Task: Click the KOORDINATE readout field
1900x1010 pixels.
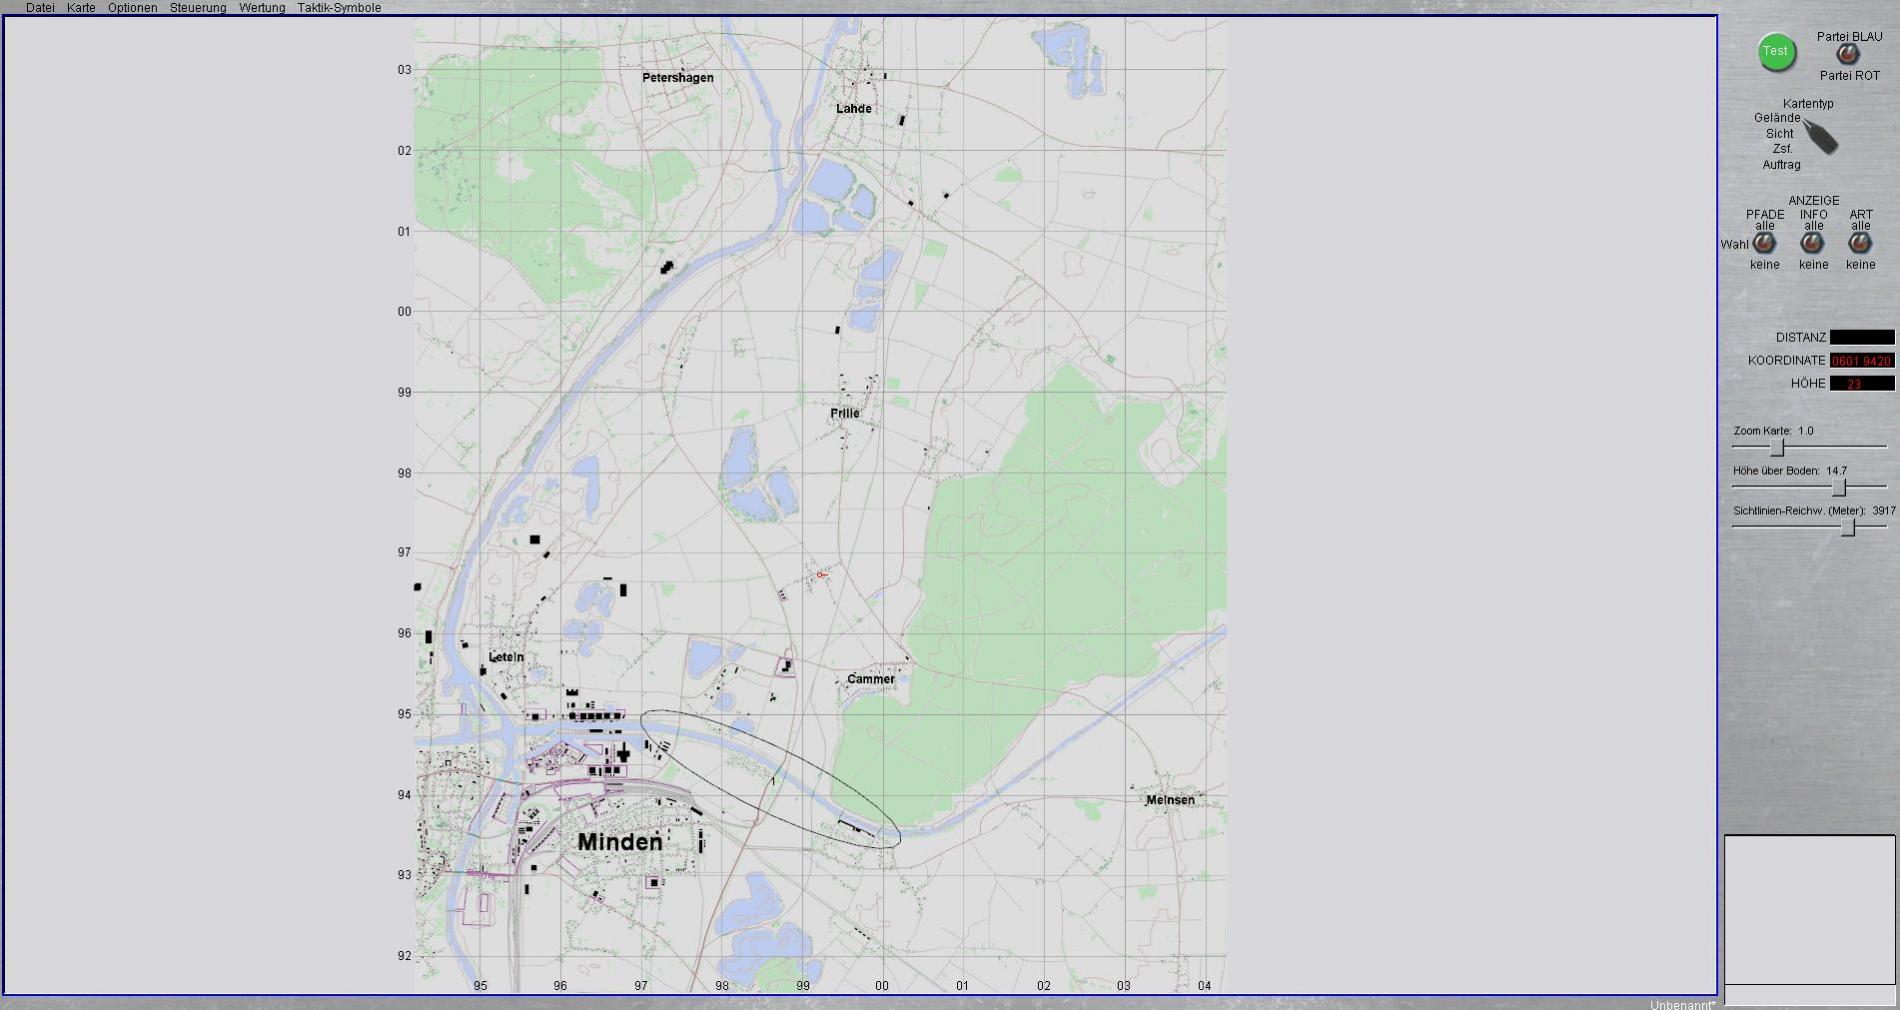Action: point(1861,361)
